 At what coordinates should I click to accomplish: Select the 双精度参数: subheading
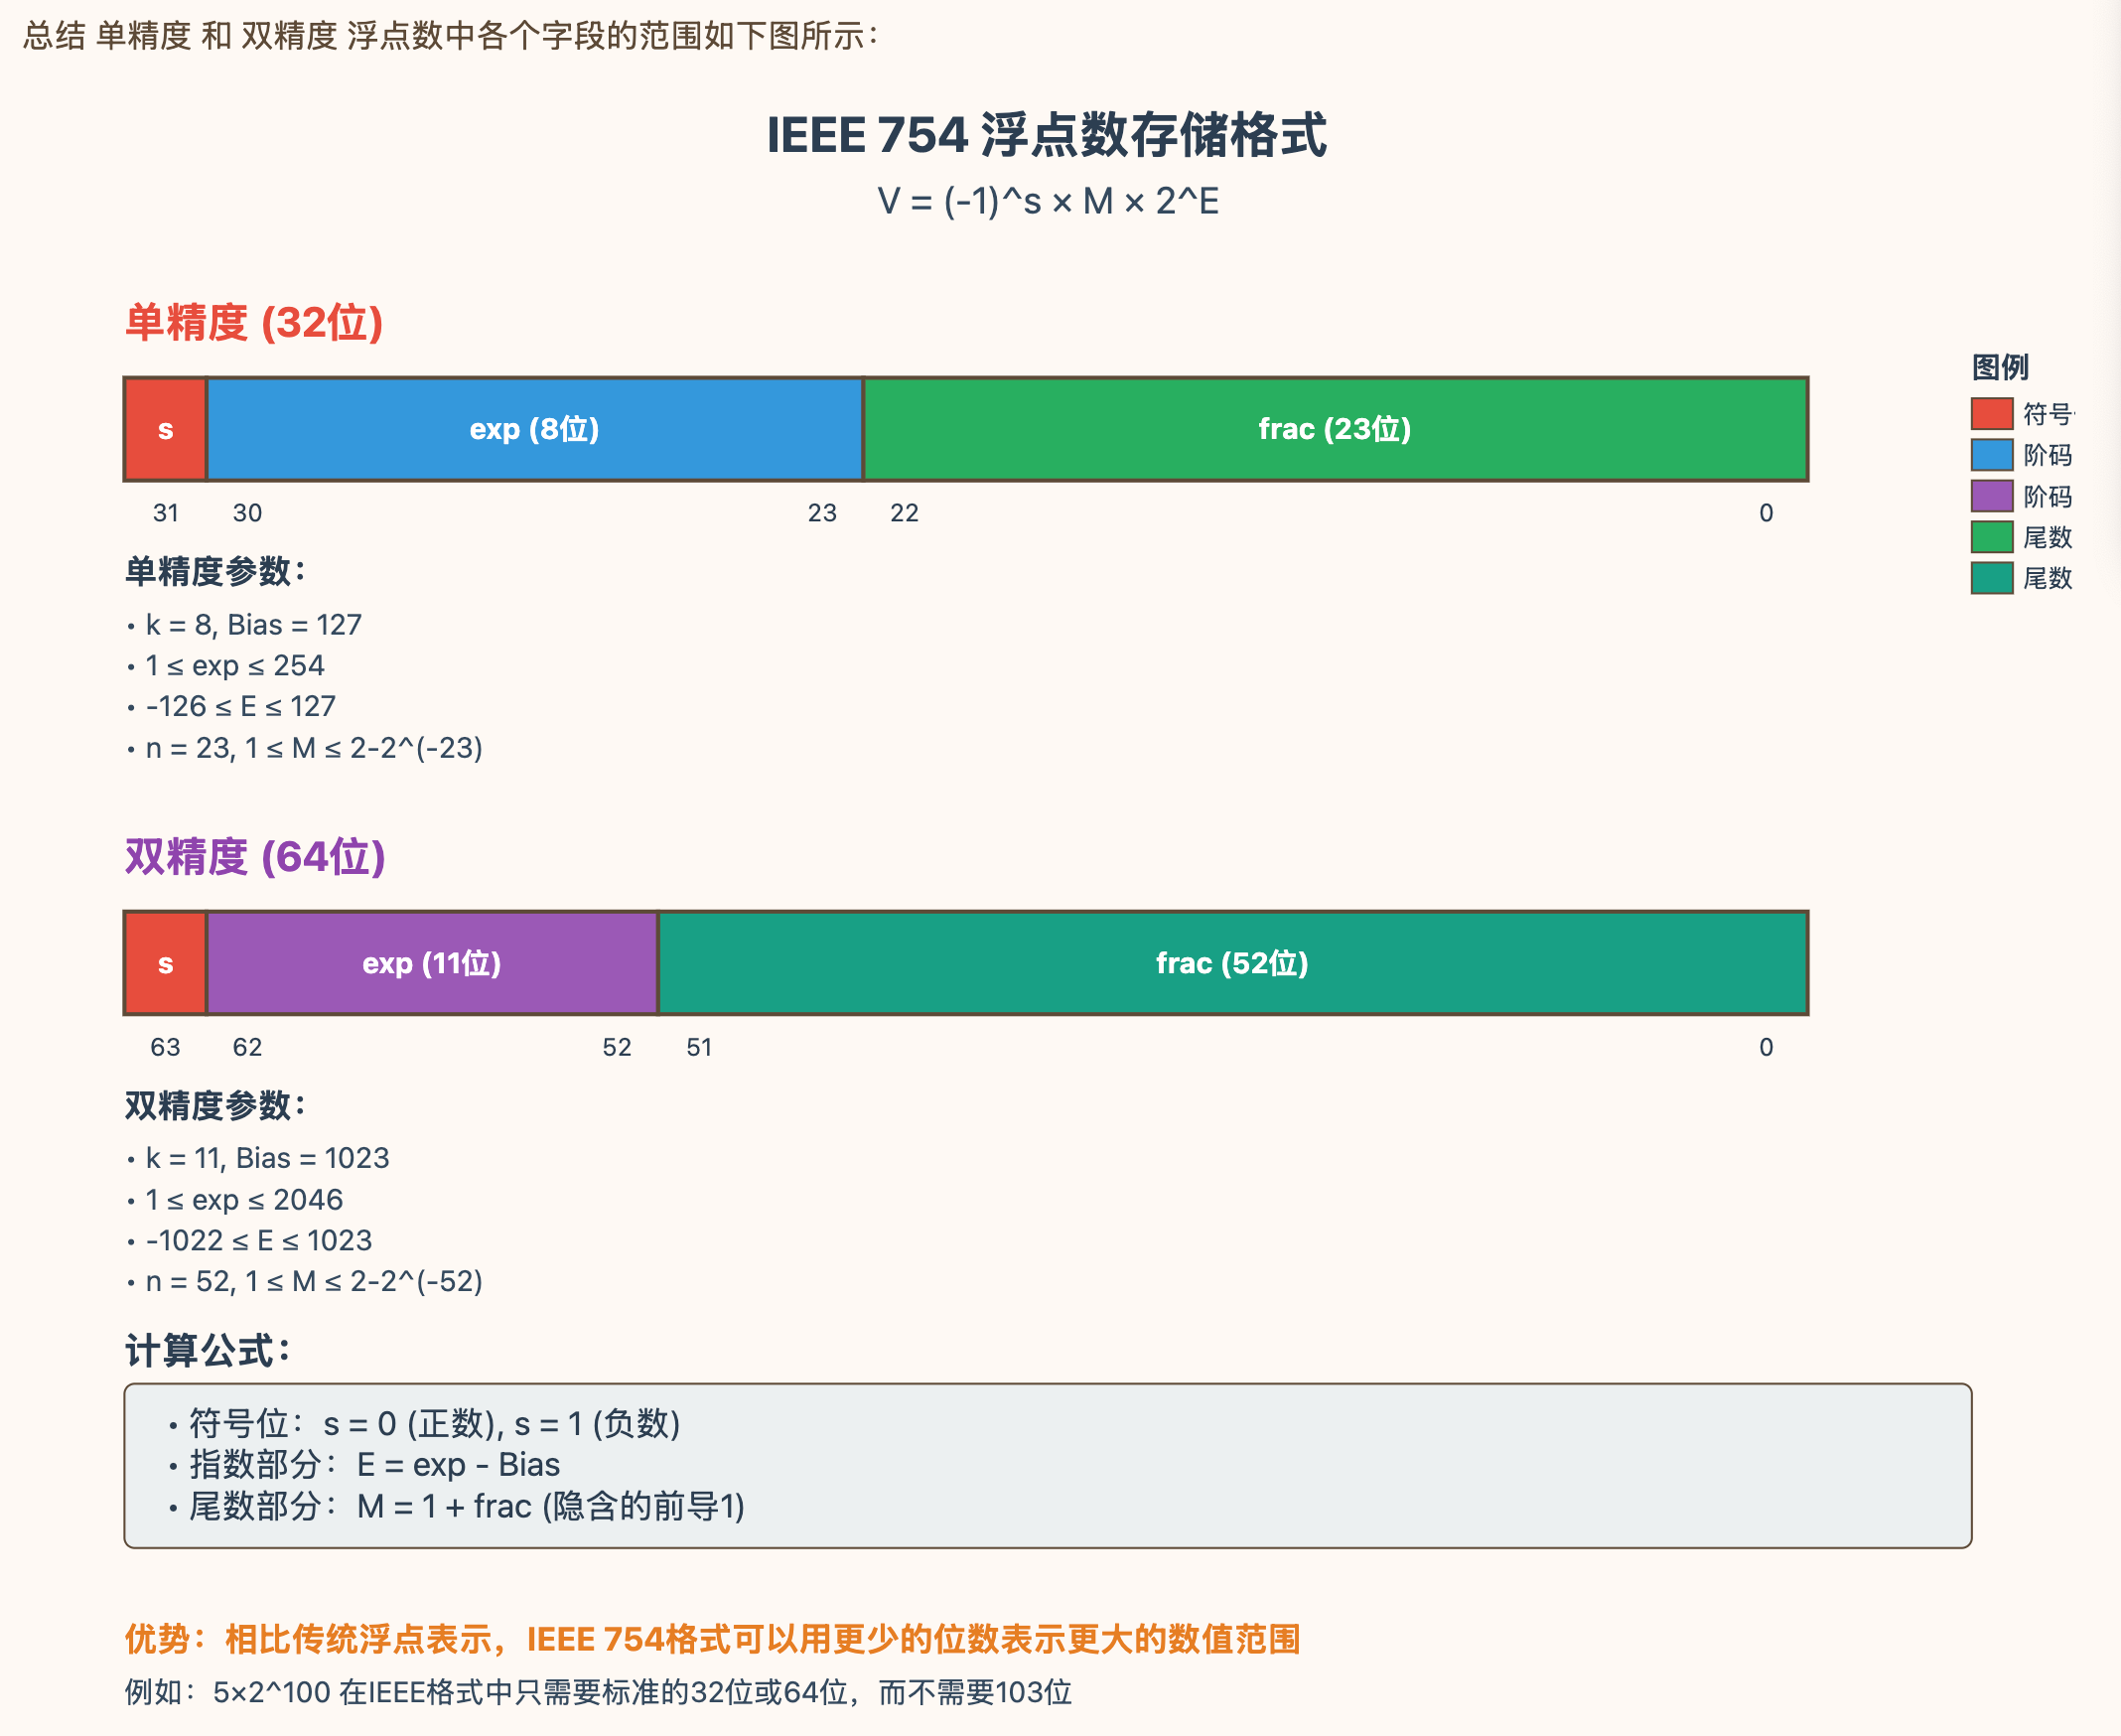pos(215,1106)
